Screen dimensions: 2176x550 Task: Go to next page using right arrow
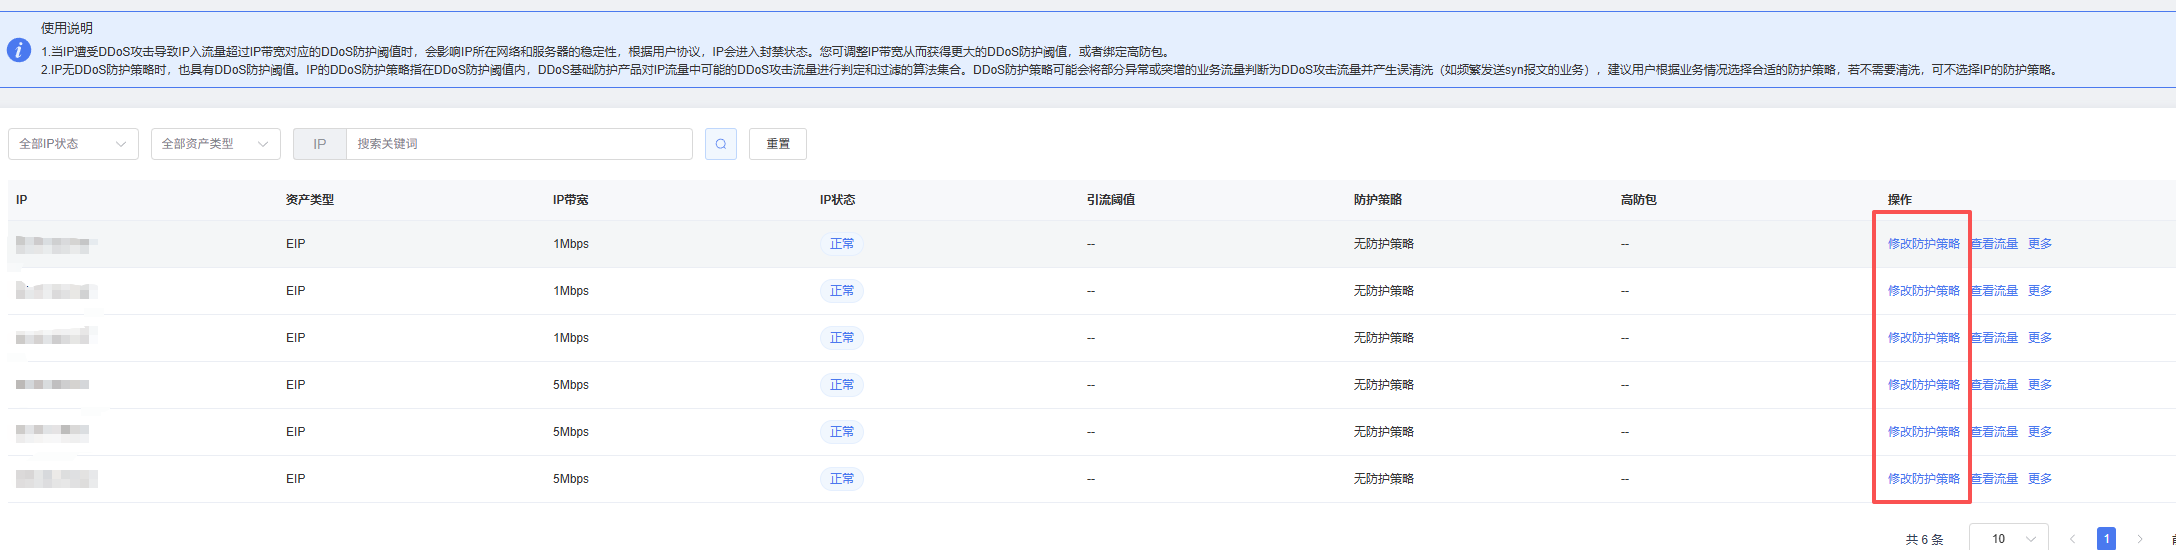[x=2139, y=539]
